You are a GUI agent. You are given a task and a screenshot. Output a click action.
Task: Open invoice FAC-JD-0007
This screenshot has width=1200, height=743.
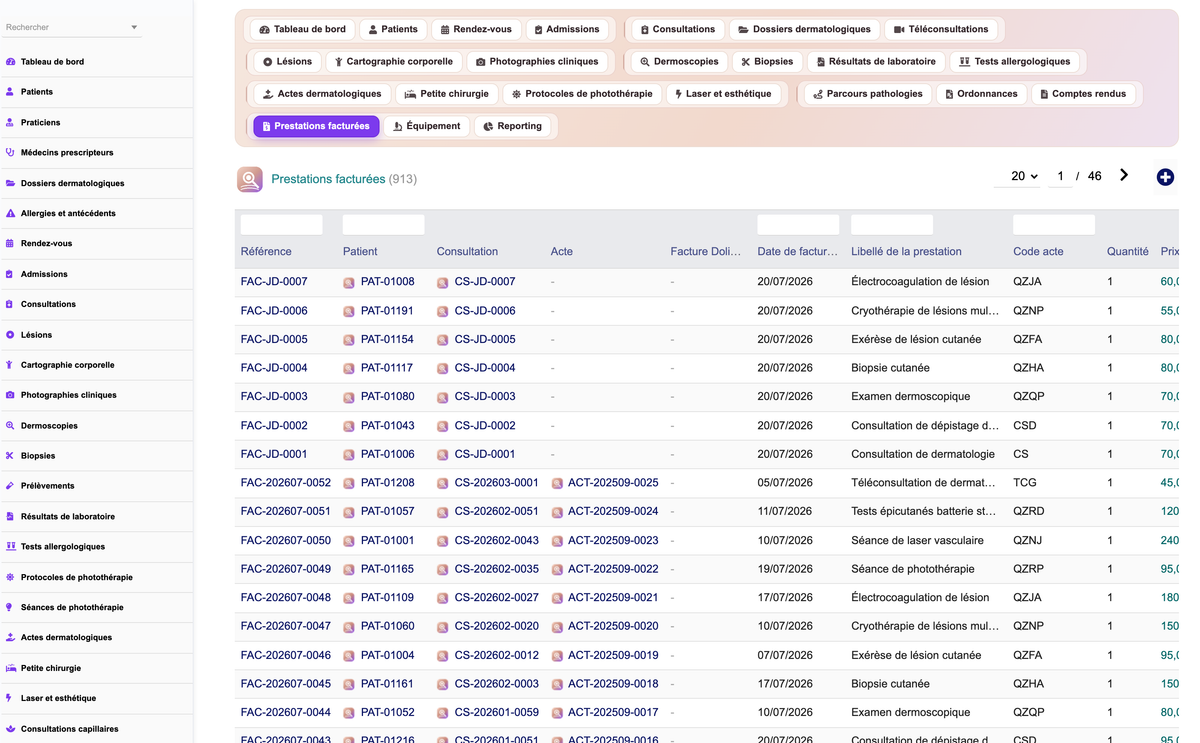pos(274,282)
